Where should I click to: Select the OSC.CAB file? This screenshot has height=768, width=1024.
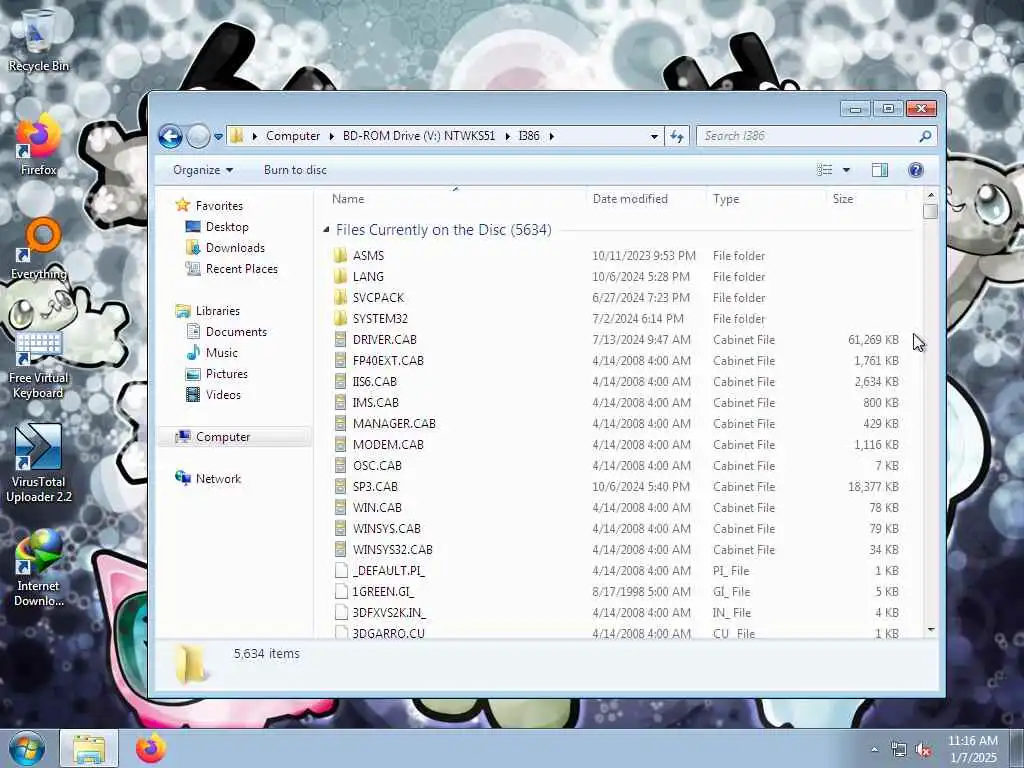(x=377, y=466)
